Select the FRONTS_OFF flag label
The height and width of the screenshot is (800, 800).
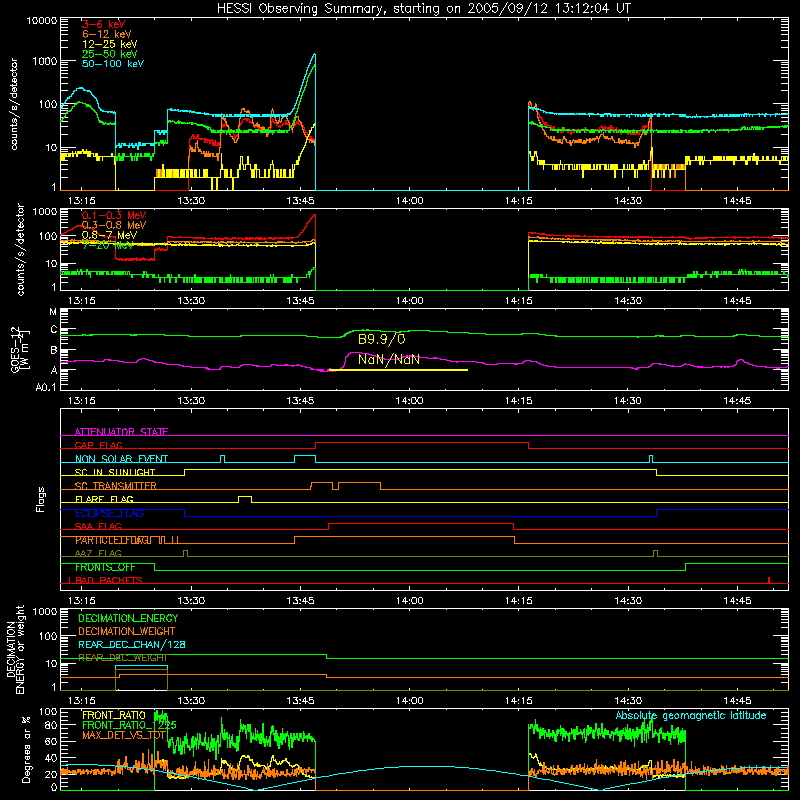point(105,567)
